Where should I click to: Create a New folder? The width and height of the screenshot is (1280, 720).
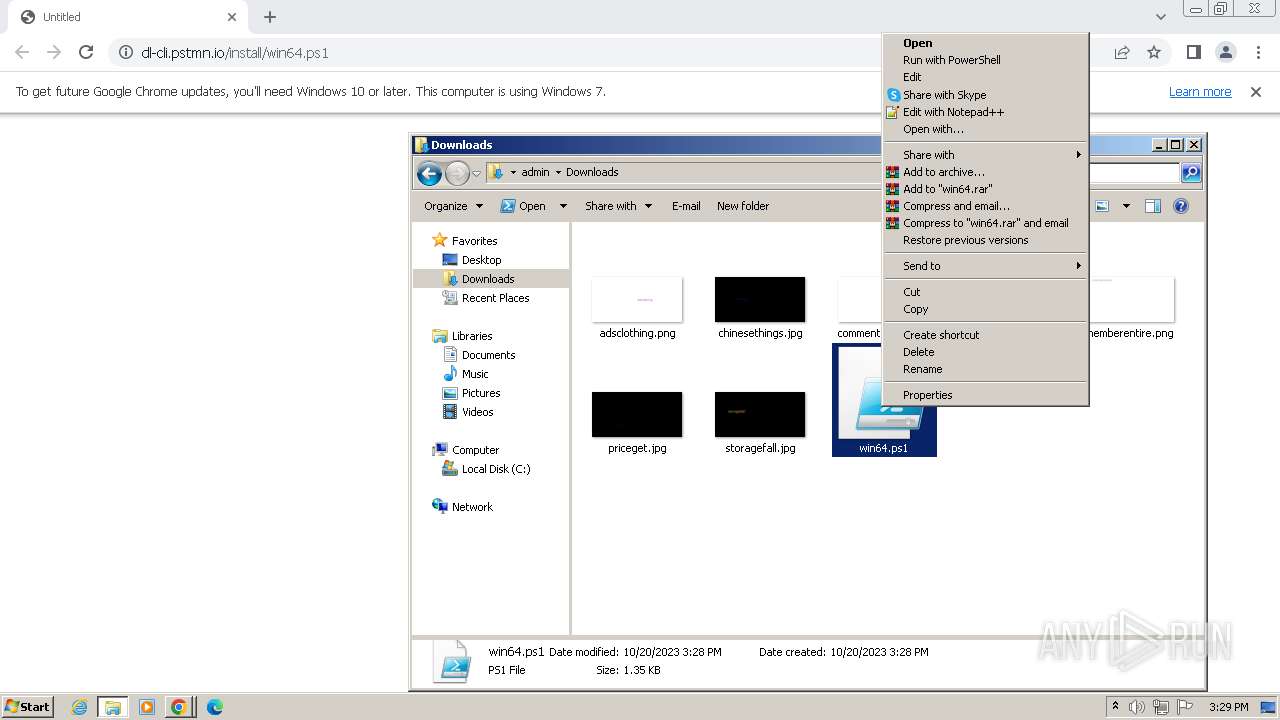[743, 206]
